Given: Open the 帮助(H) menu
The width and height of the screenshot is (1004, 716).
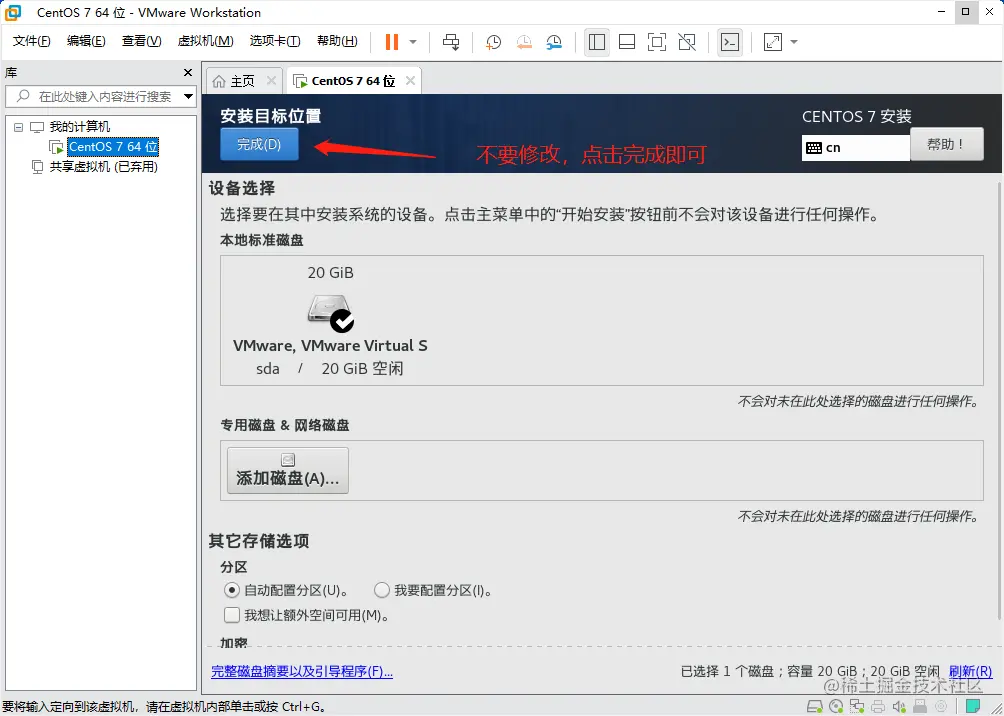Looking at the screenshot, I should click(337, 41).
